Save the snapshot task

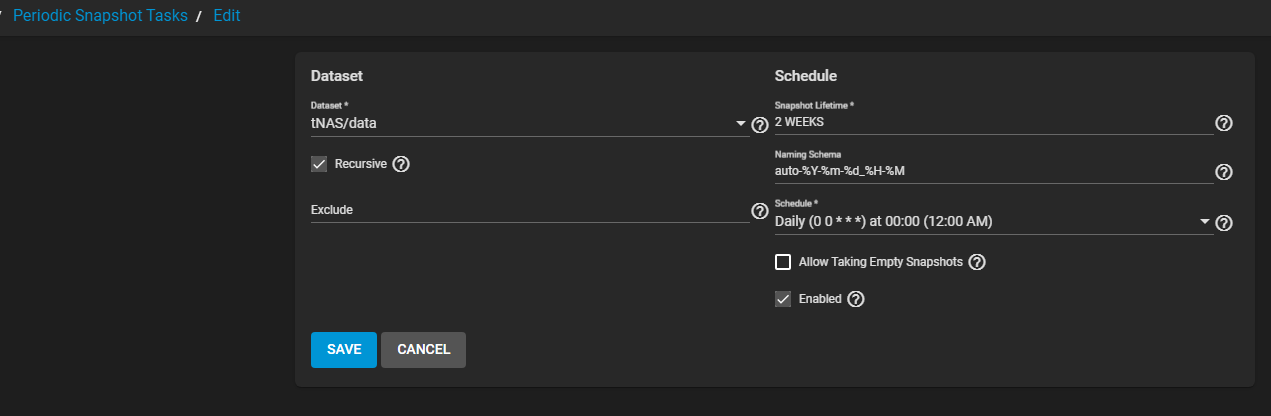pos(344,350)
